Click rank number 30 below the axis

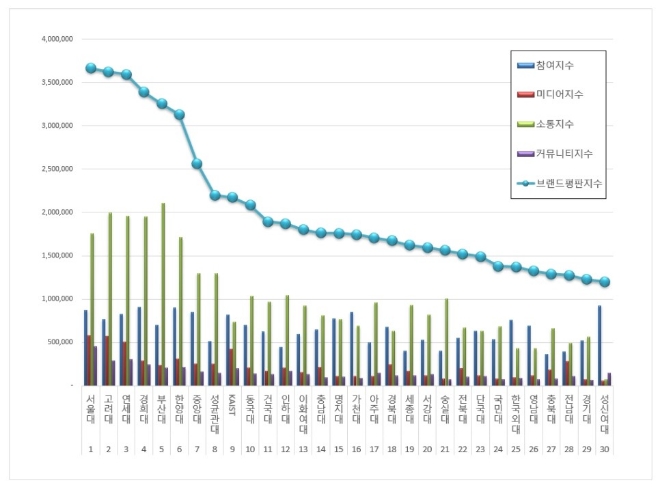coord(604,451)
